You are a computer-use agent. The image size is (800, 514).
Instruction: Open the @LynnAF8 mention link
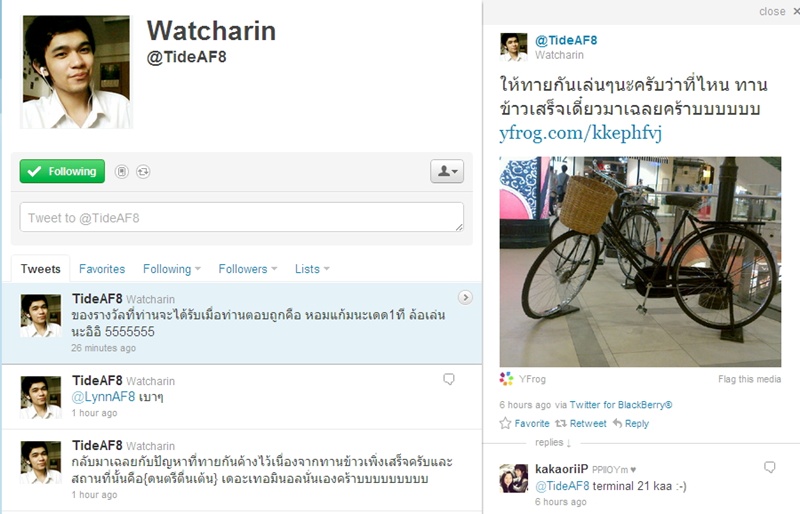click(x=104, y=397)
